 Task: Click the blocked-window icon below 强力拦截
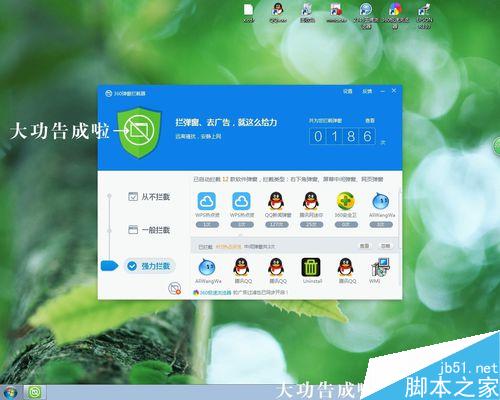click(175, 288)
